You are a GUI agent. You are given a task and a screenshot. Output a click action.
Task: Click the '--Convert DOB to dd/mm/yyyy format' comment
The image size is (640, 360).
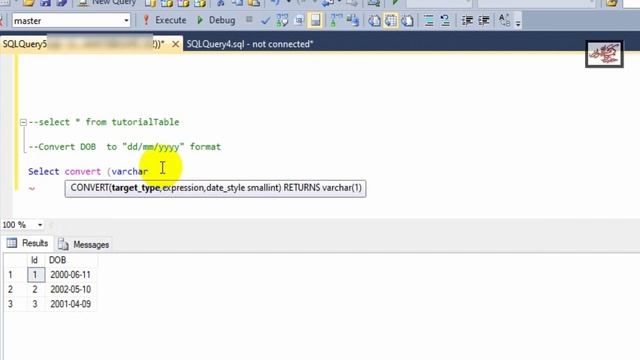(x=124, y=147)
